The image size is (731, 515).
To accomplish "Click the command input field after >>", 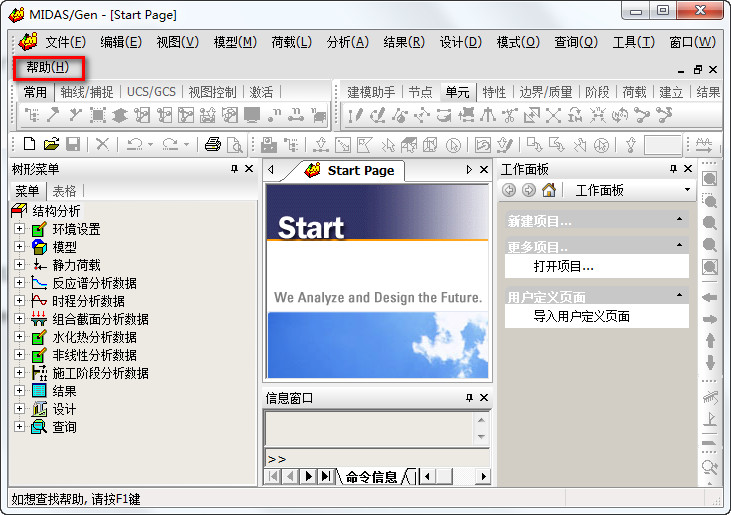I will pyautogui.click(x=377, y=459).
